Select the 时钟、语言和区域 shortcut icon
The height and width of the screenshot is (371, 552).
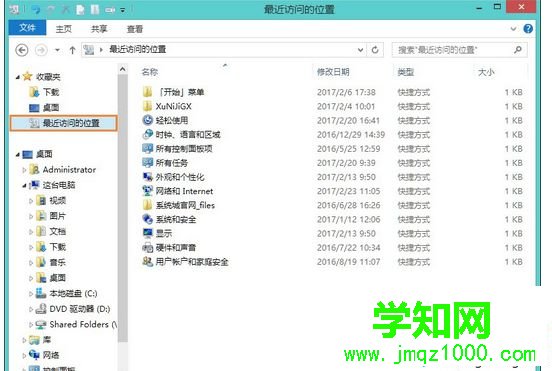coord(148,134)
